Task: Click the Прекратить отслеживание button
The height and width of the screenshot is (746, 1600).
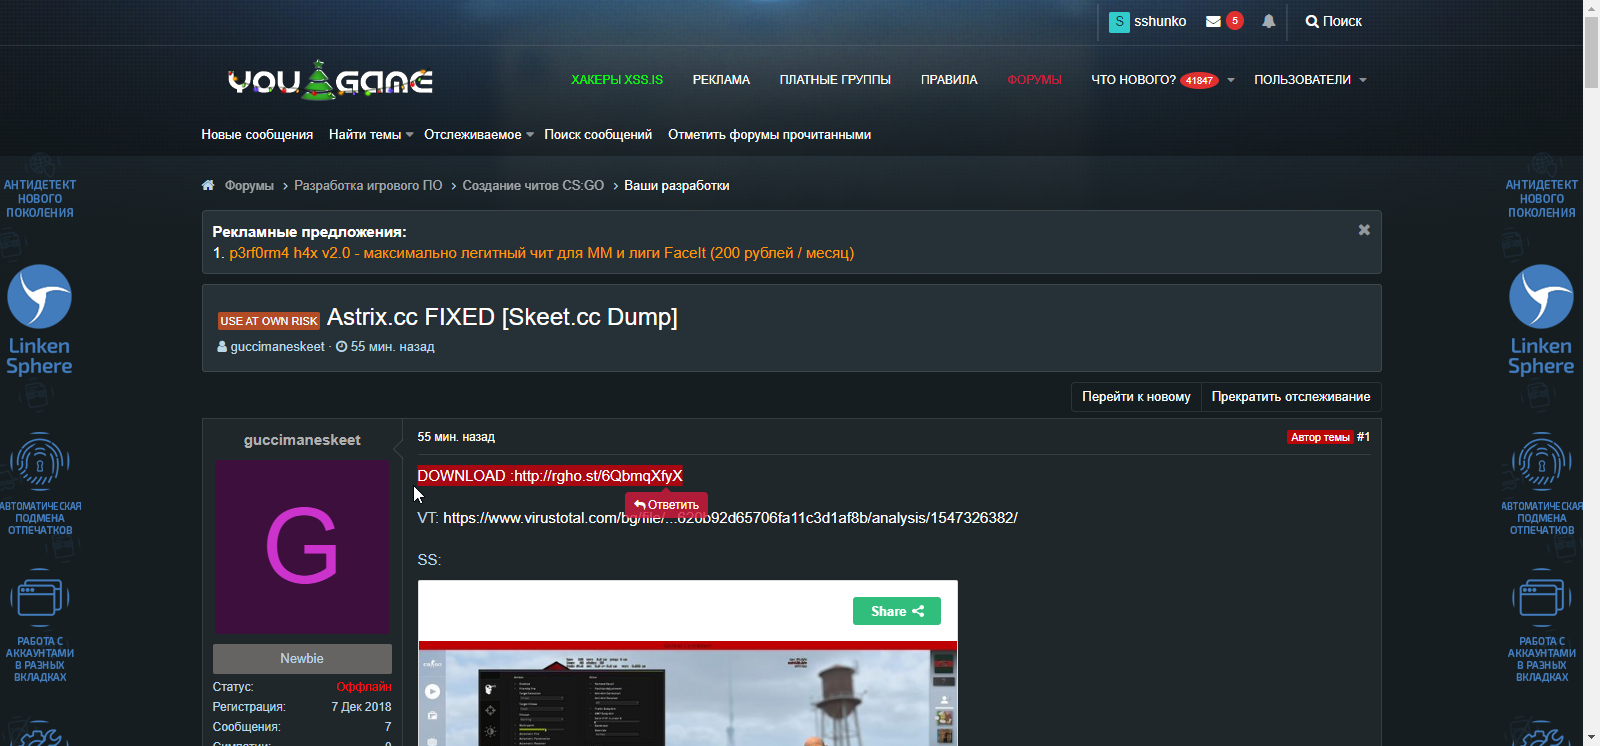Action: (x=1290, y=397)
